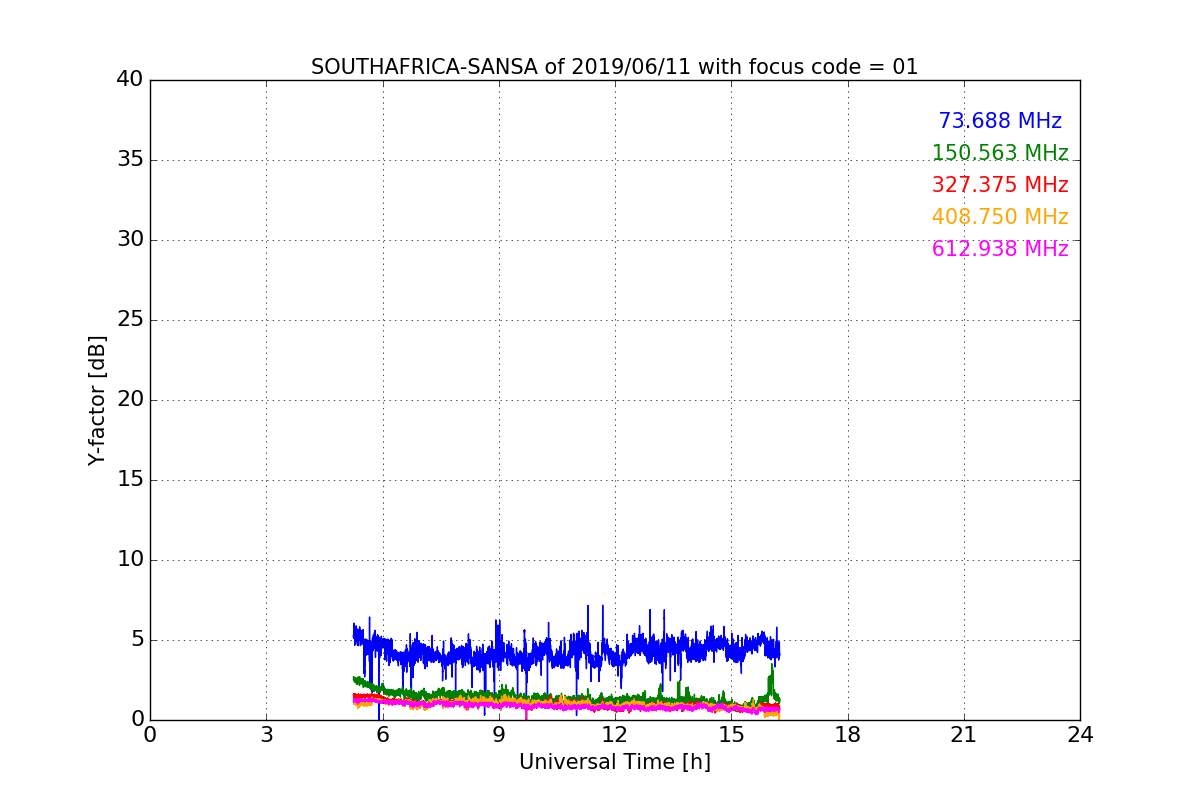The width and height of the screenshot is (1200, 800).
Task: Click the x-axis tick label 15
Action: coord(731,735)
